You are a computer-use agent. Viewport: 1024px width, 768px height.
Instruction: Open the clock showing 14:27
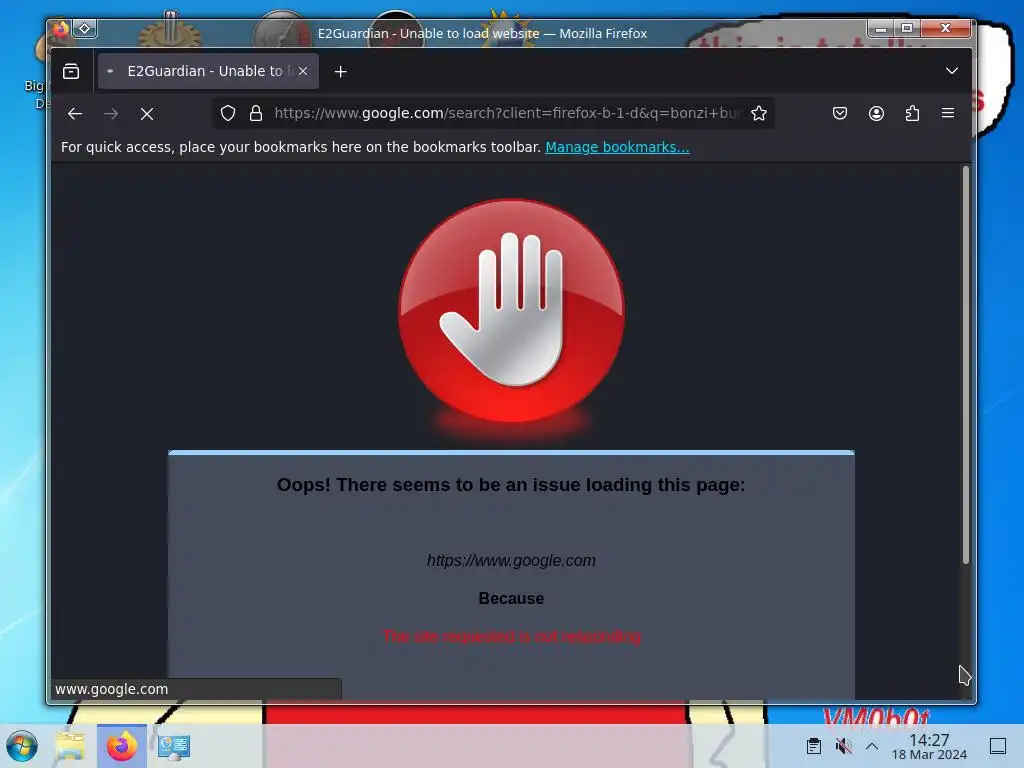coord(929,746)
